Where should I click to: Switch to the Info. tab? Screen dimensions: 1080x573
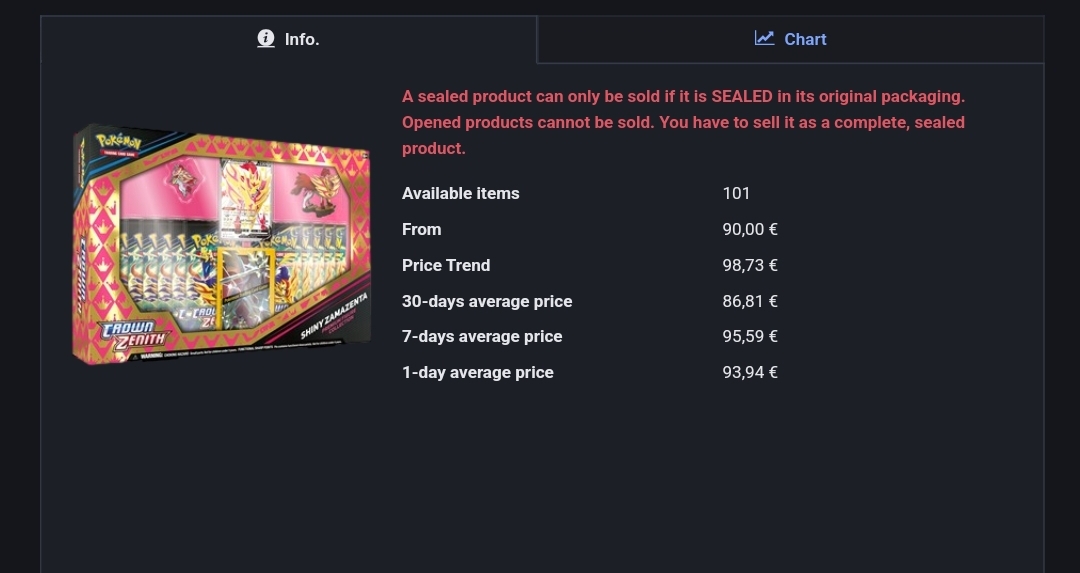288,39
